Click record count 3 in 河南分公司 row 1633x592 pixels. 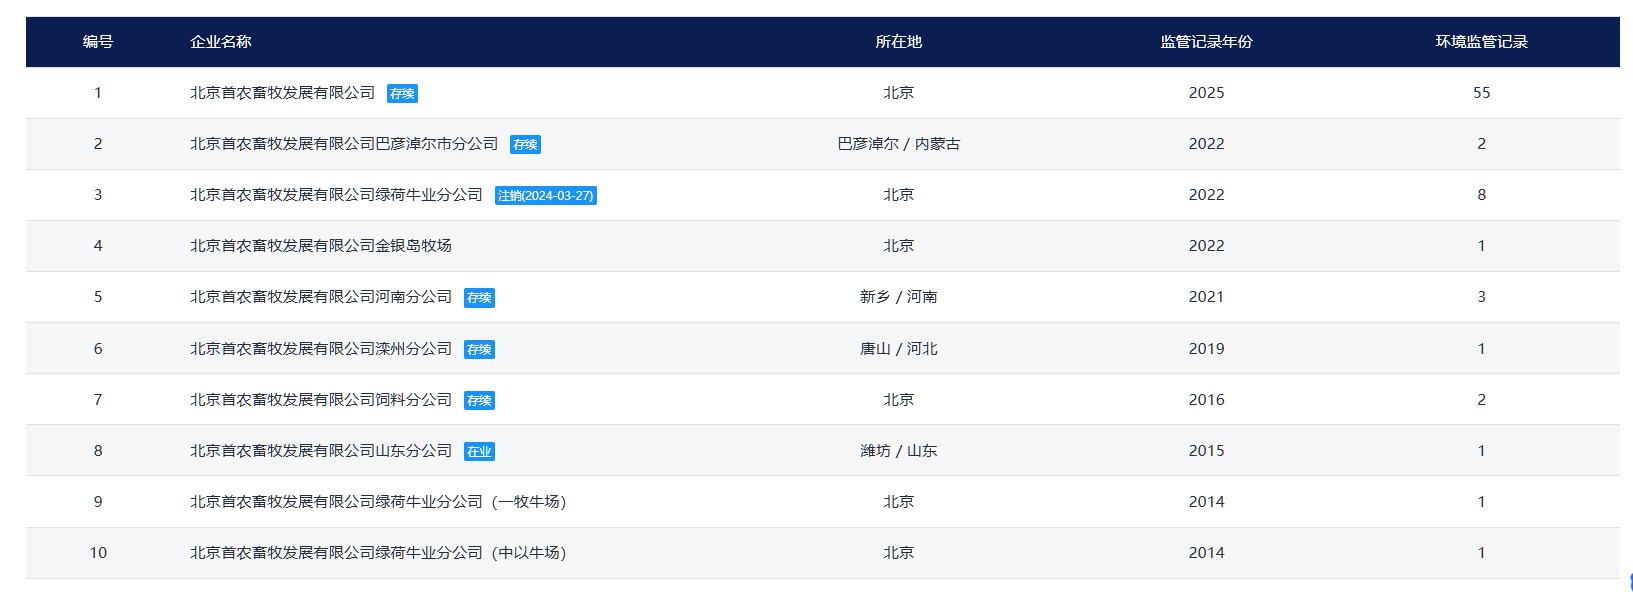click(1481, 297)
